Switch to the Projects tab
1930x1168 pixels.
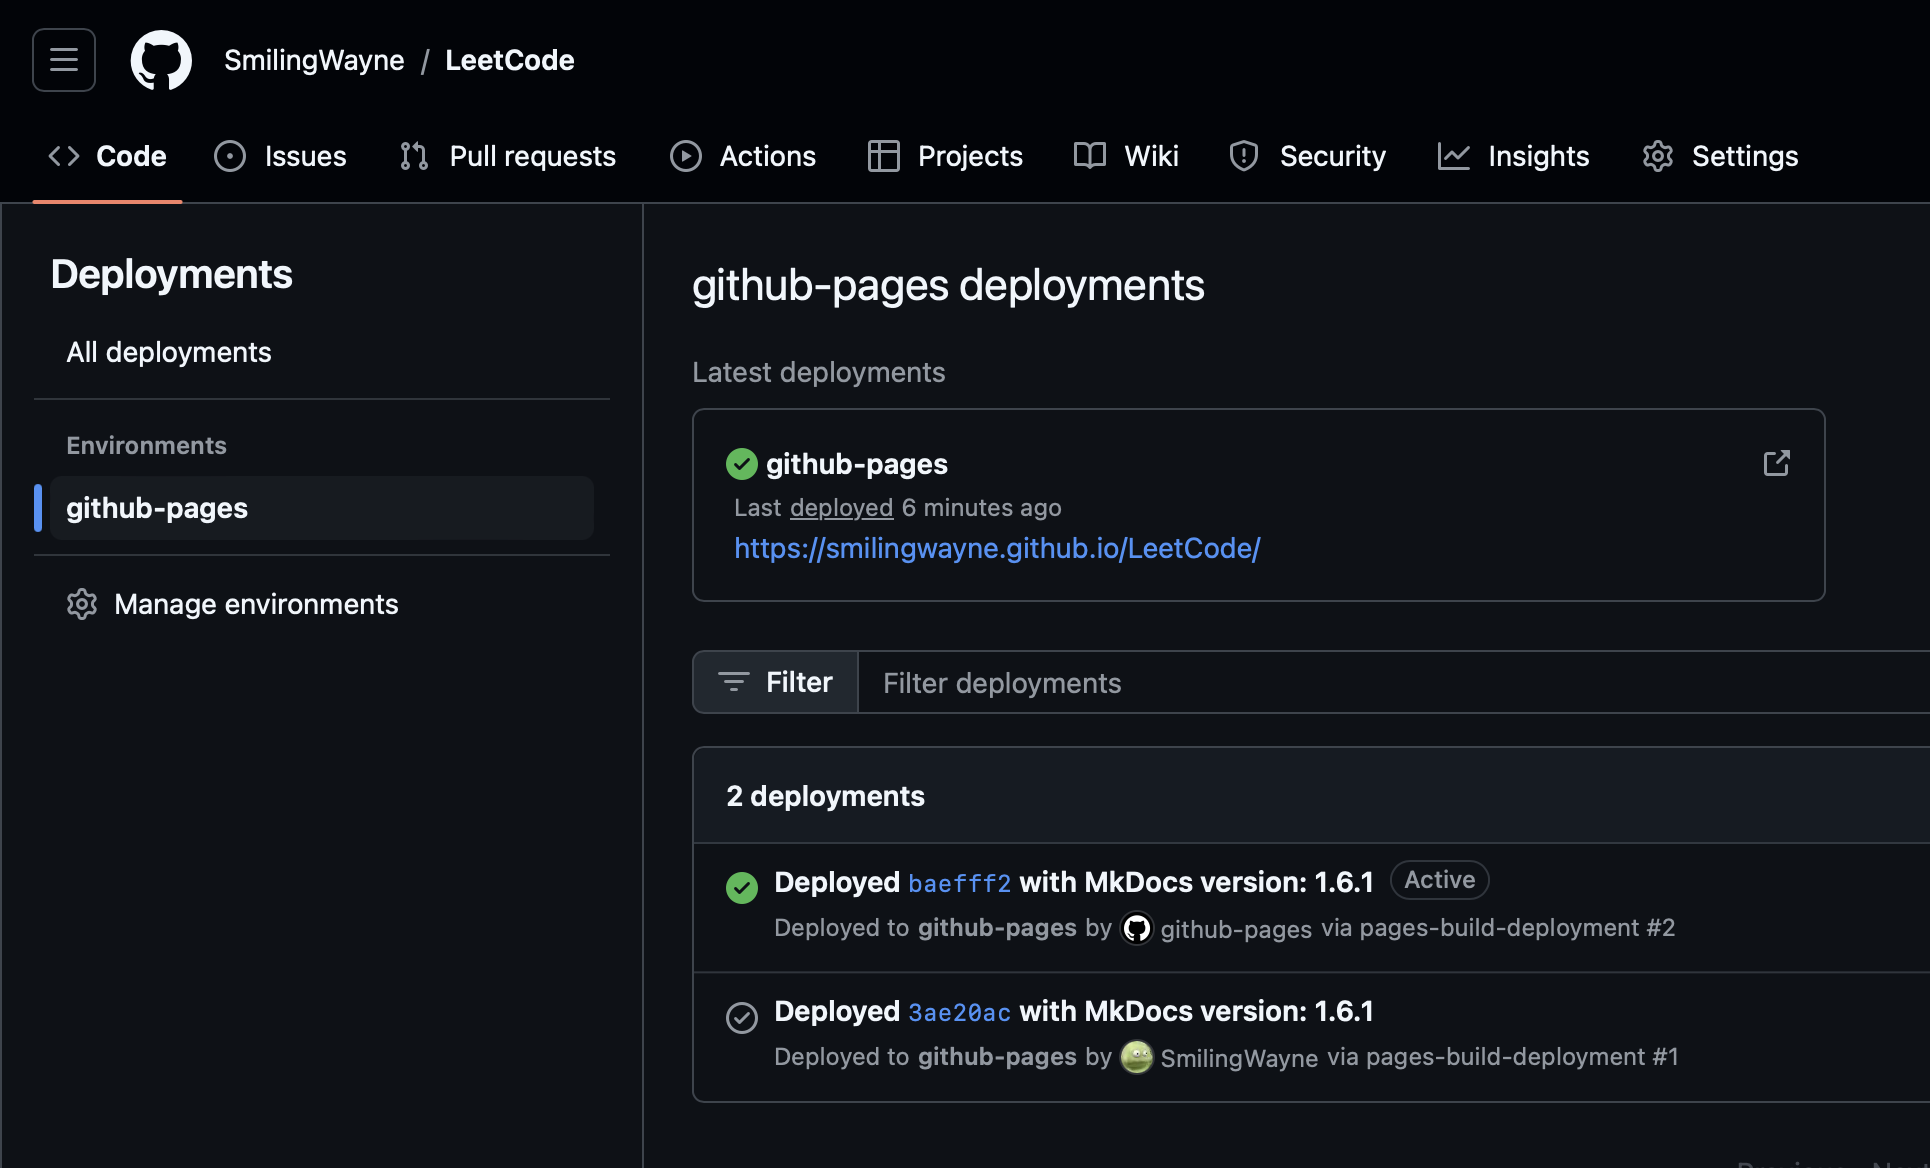point(946,156)
